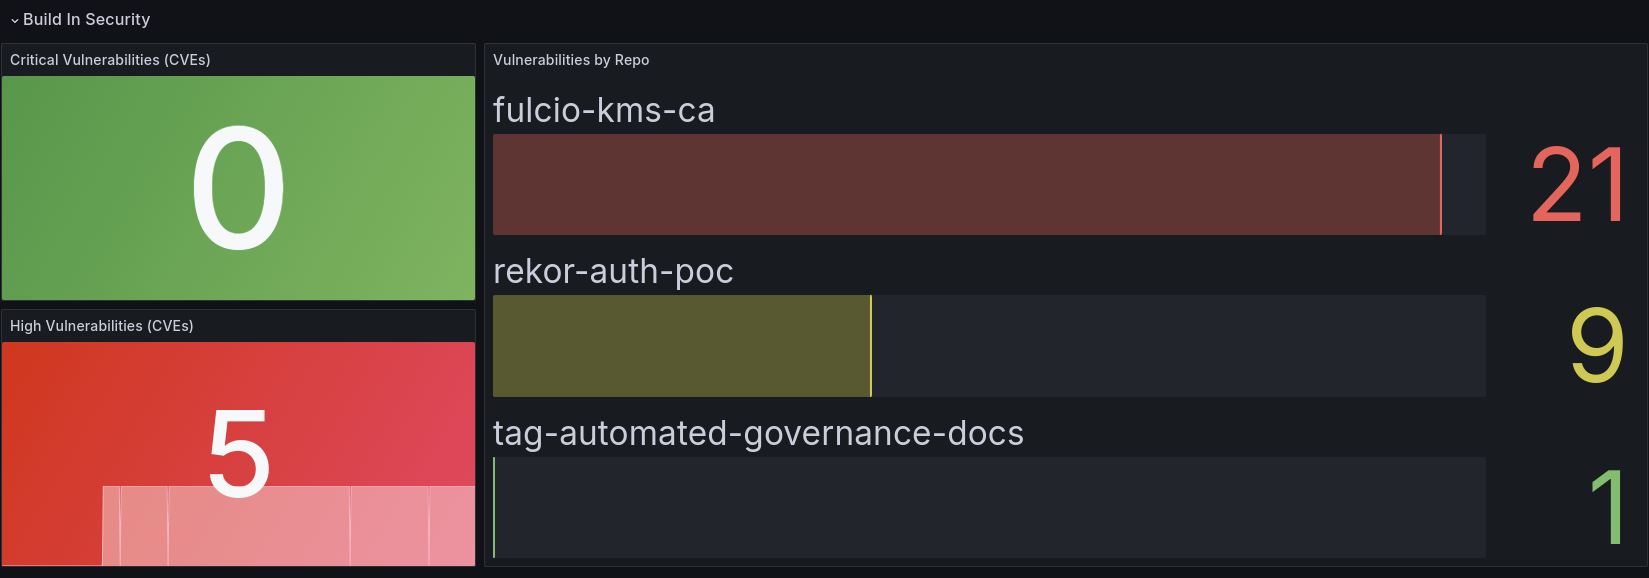
Task: Select the rekor-auth-poc repo label
Action: pos(613,271)
